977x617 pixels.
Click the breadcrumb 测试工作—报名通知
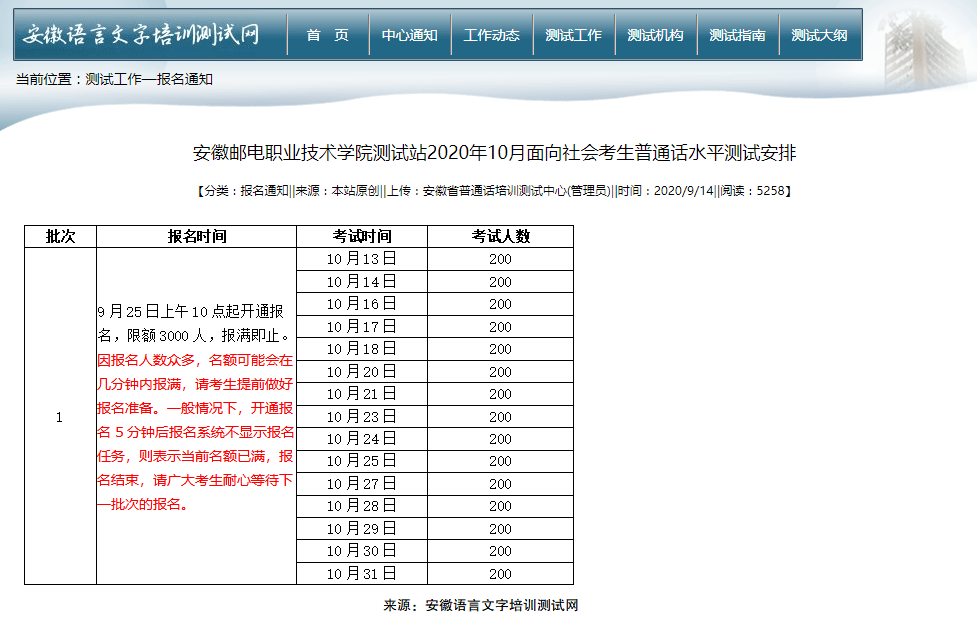pos(149,80)
